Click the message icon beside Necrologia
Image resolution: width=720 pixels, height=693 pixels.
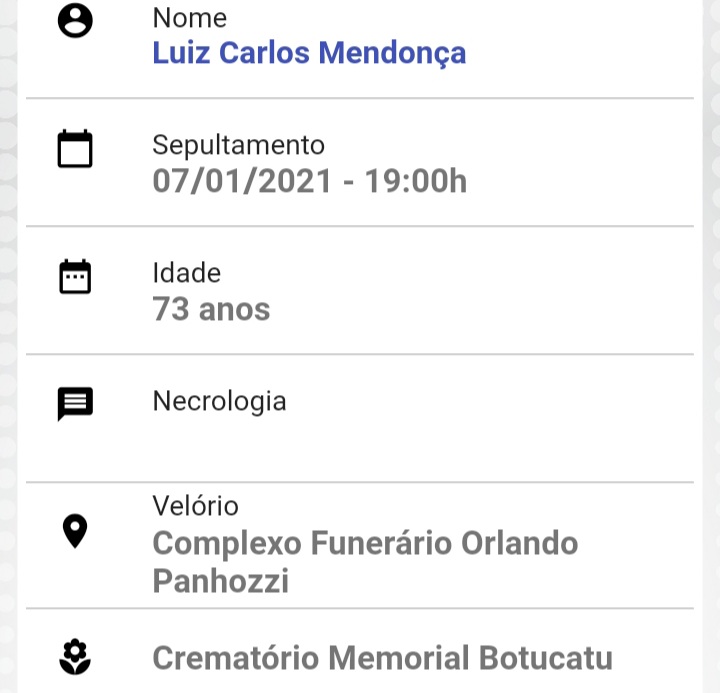coord(75,404)
